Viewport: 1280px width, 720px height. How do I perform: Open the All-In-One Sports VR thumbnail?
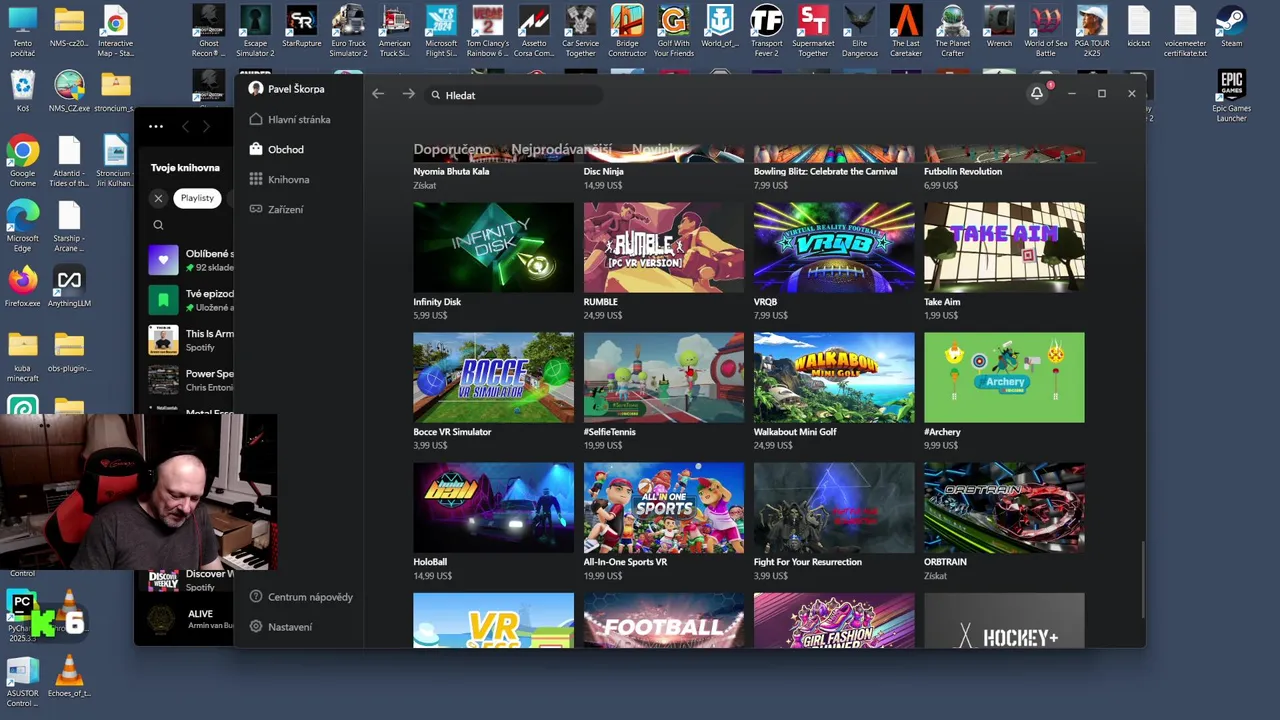664,507
